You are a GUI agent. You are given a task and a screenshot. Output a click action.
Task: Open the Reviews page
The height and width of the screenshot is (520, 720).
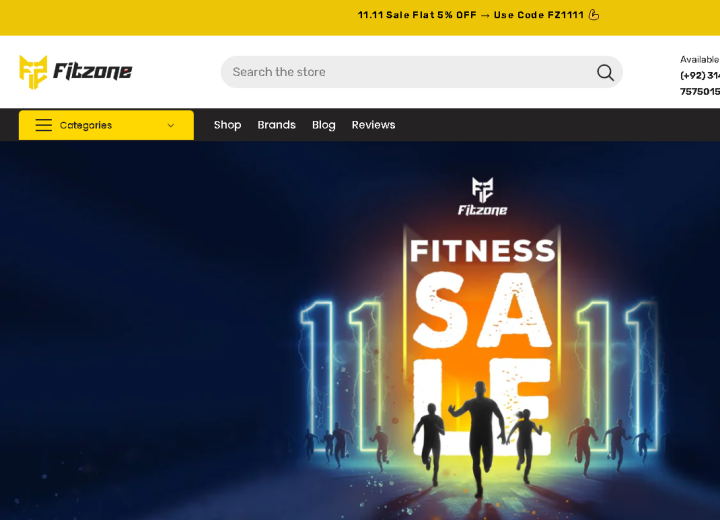pyautogui.click(x=373, y=125)
